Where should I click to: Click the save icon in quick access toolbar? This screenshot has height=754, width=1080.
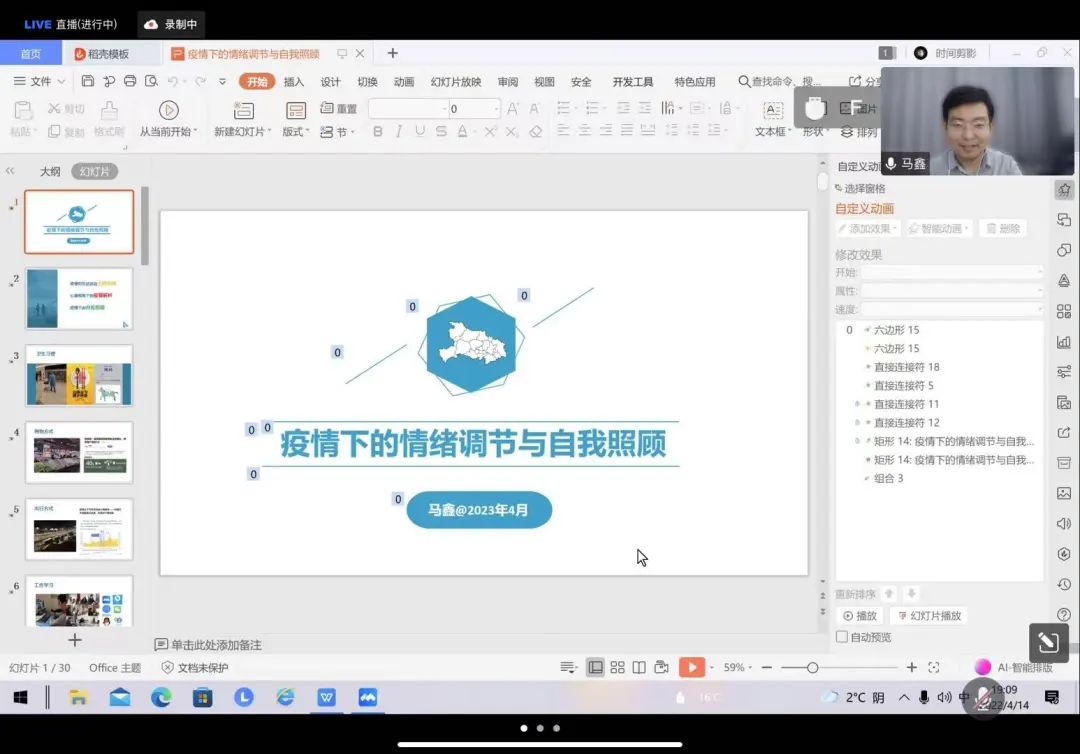point(88,81)
